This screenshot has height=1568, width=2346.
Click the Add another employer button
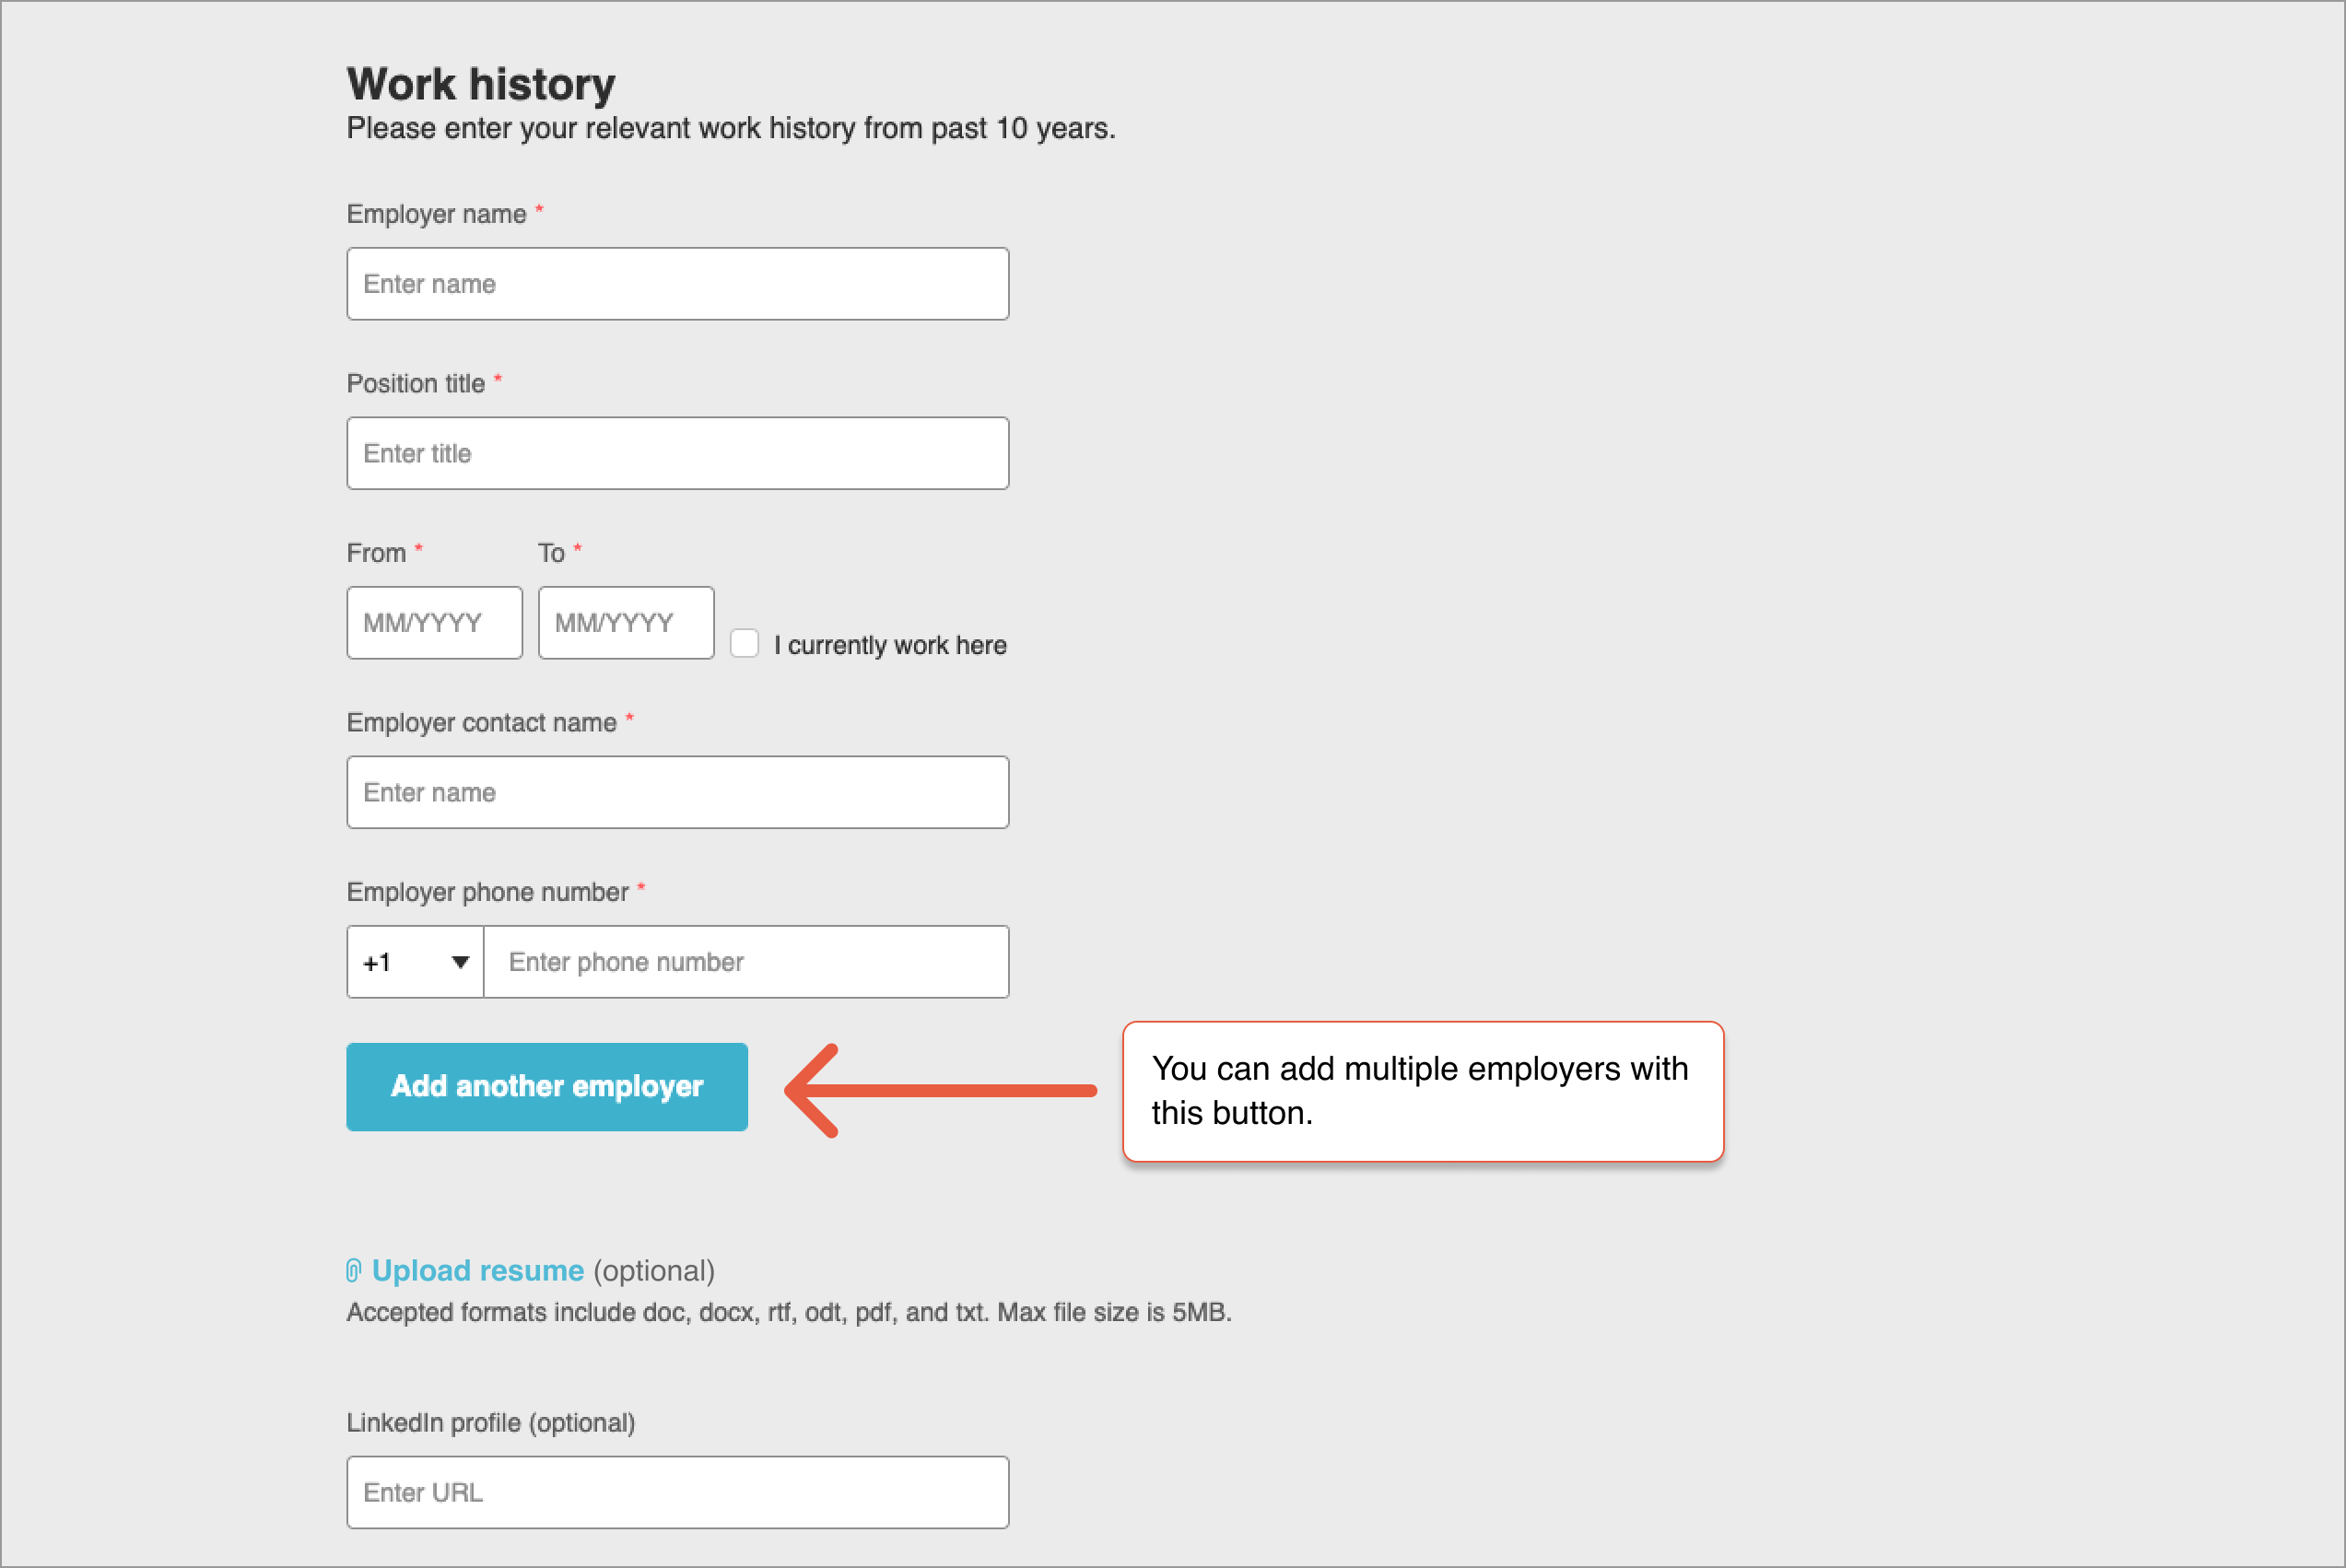pos(546,1086)
